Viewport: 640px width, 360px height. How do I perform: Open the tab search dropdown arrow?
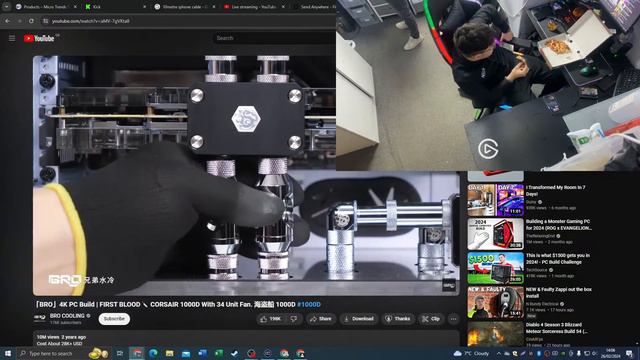pos(7,7)
